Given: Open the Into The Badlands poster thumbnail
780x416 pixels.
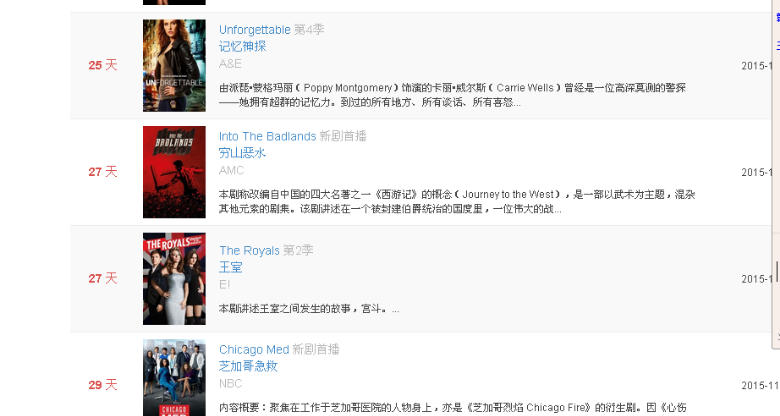Looking at the screenshot, I should point(174,172).
